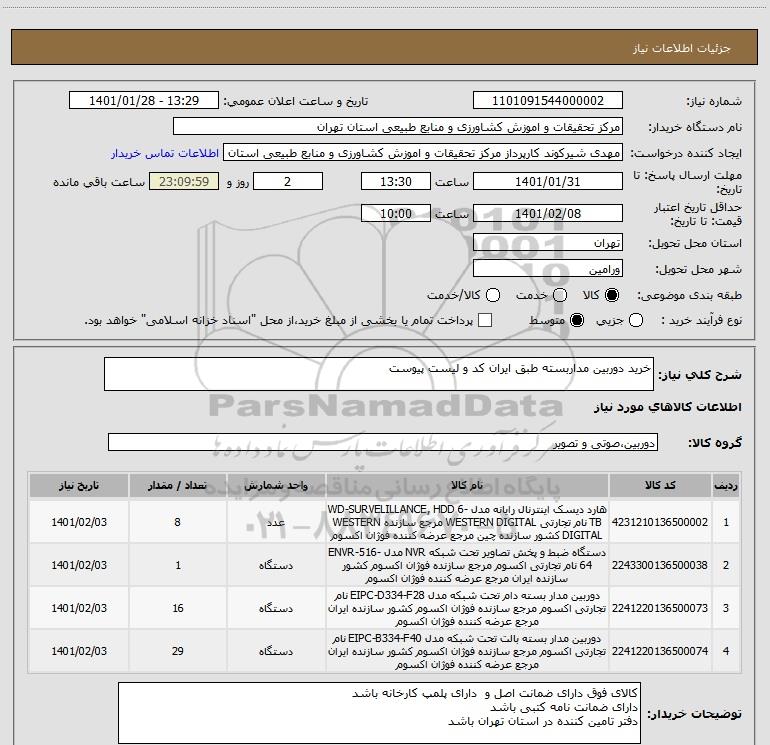Screen dimensions: 770x745
Task: Click the response deadline time 13:30
Action: point(396,181)
